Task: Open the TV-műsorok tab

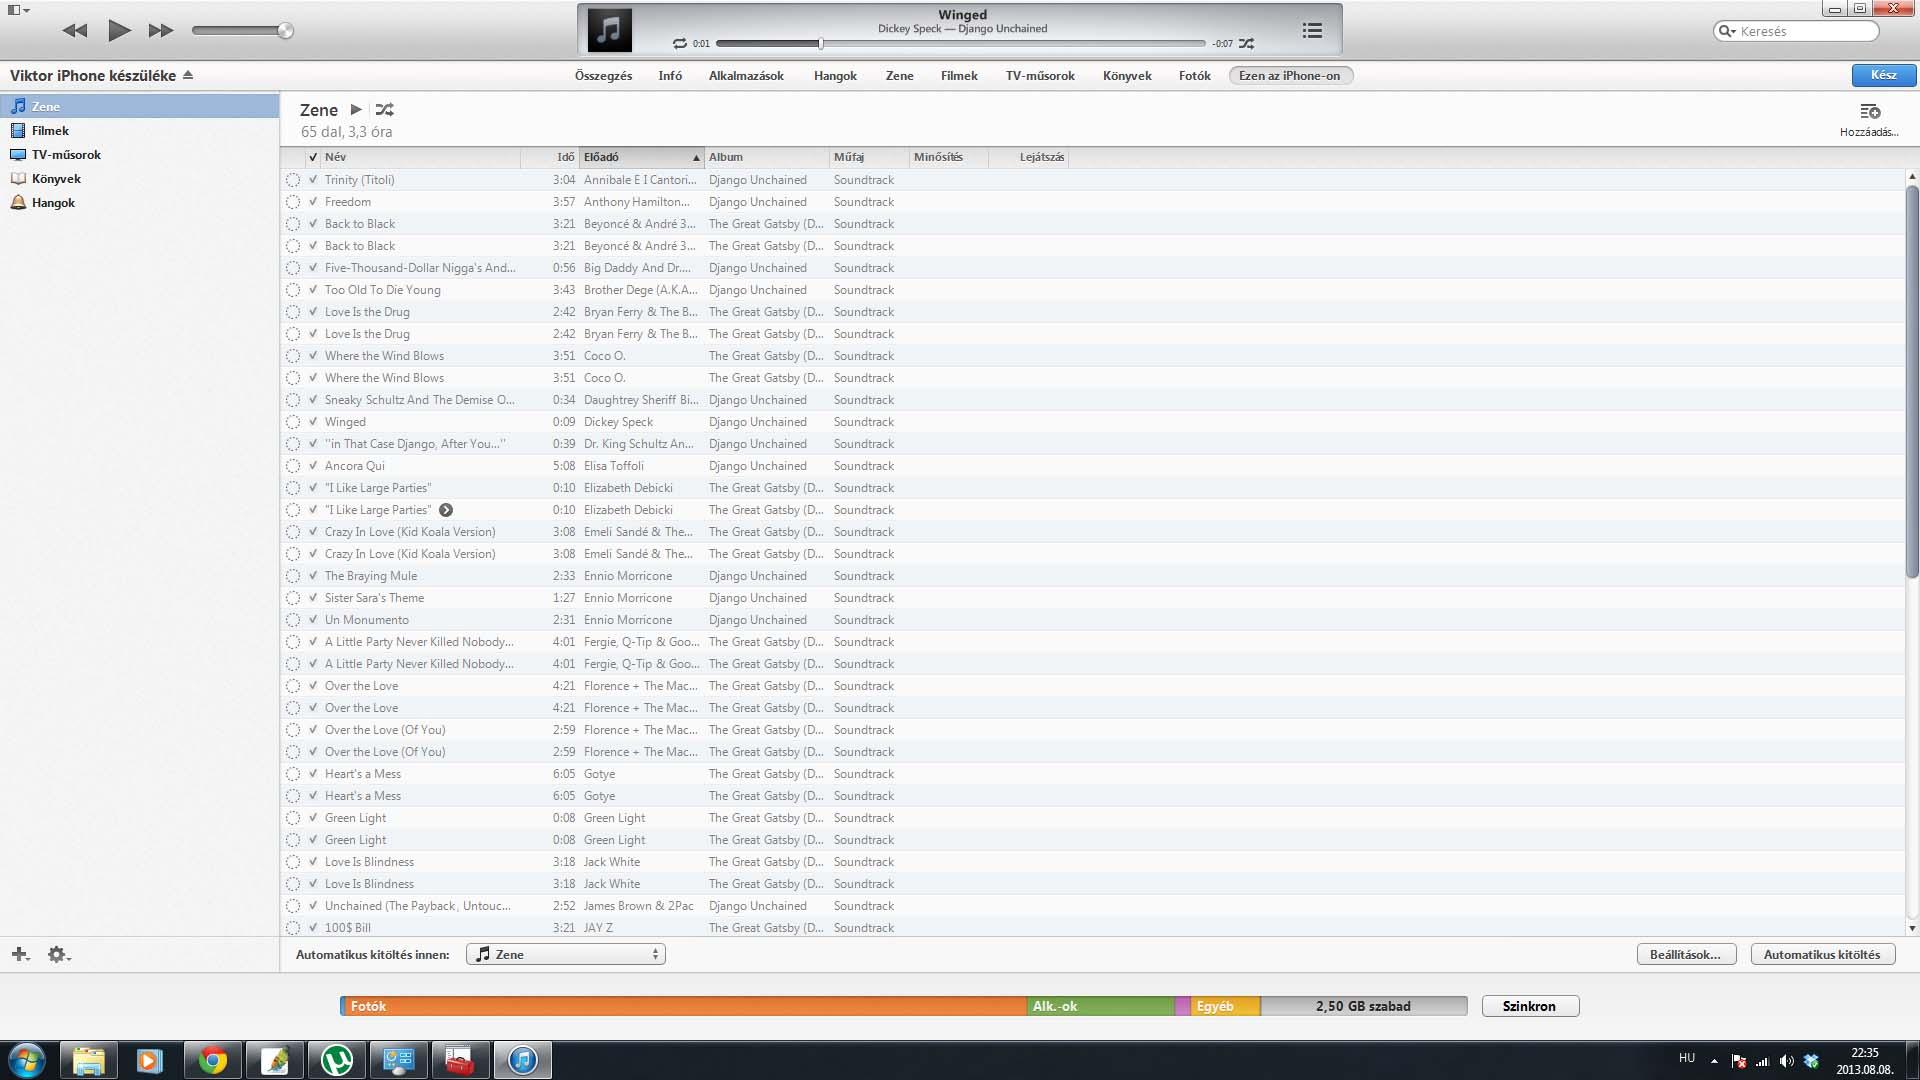Action: coord(1040,76)
